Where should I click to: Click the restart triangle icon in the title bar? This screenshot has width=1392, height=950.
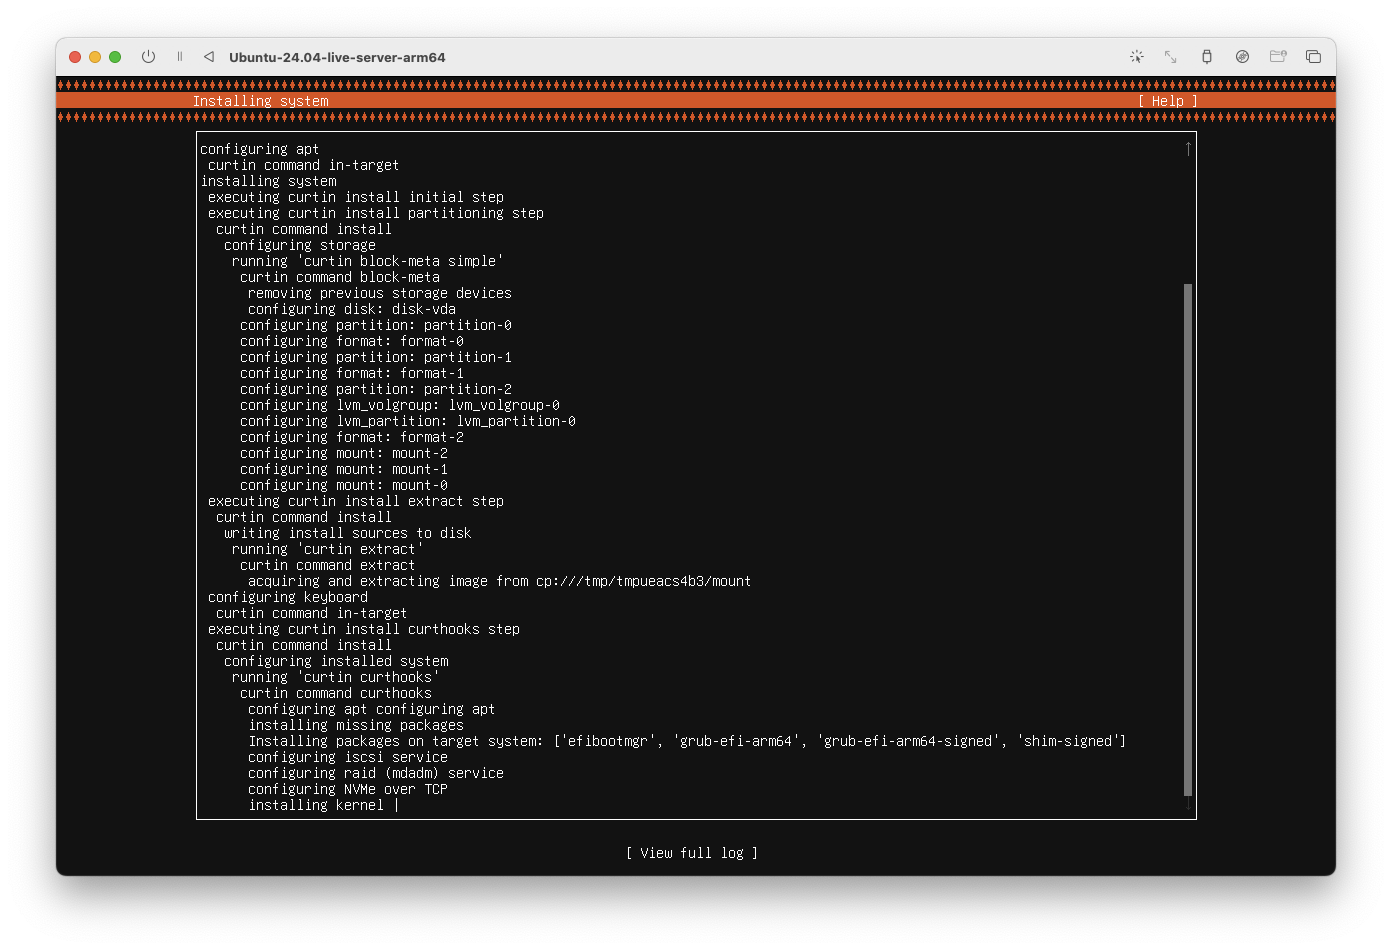209,57
